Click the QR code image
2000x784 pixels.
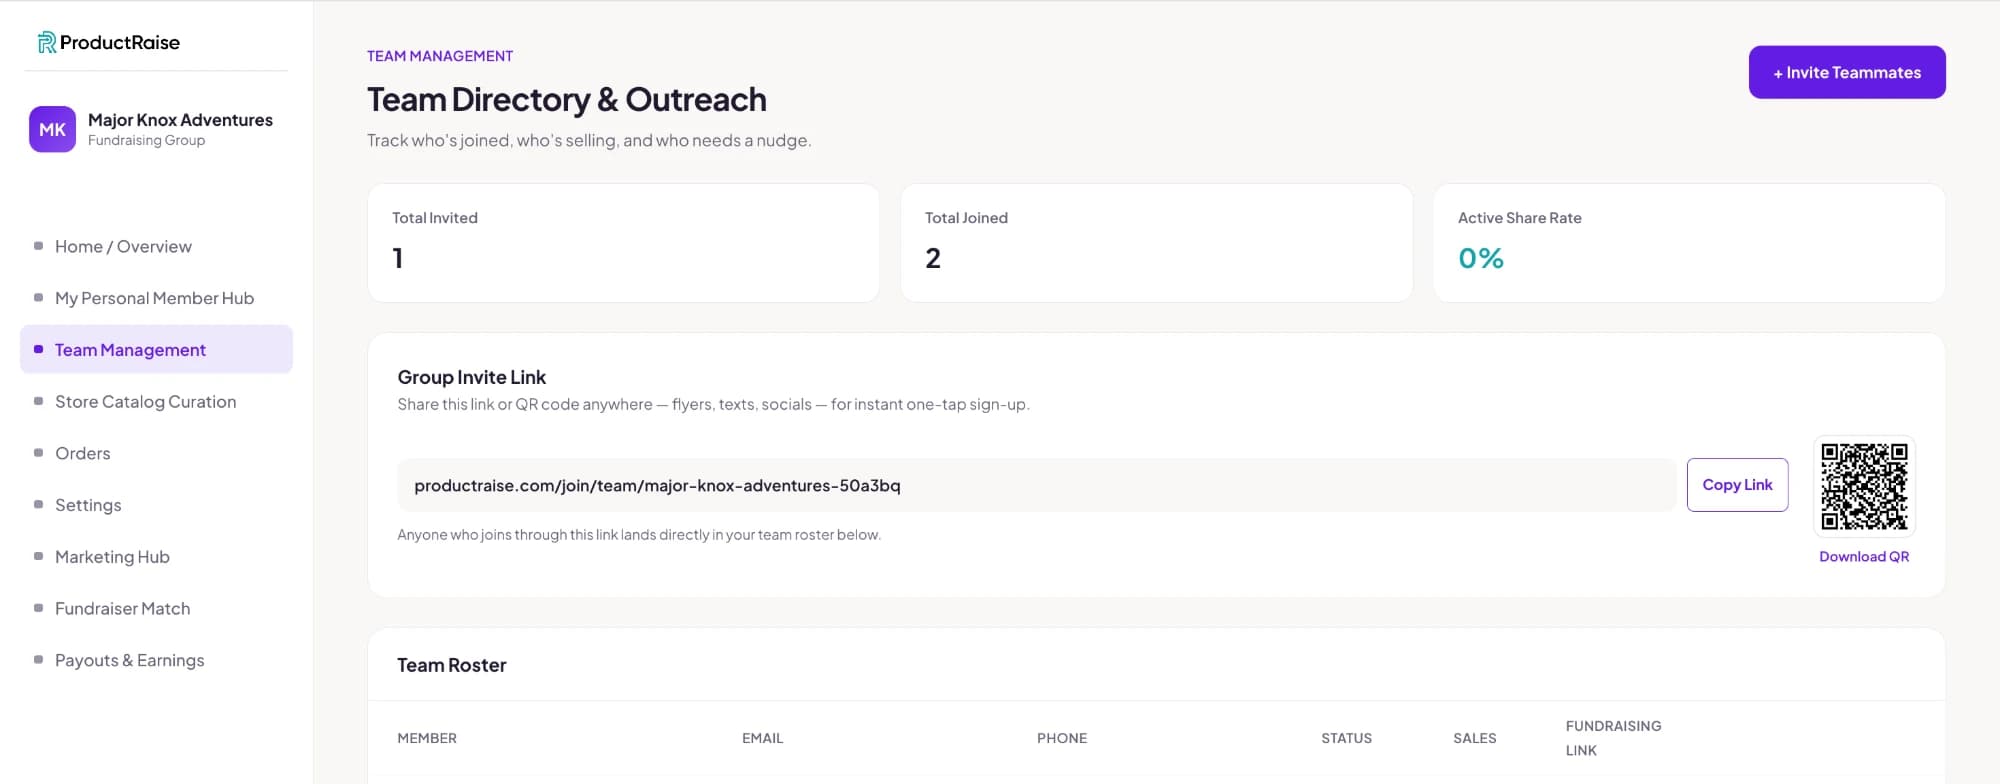pos(1864,487)
